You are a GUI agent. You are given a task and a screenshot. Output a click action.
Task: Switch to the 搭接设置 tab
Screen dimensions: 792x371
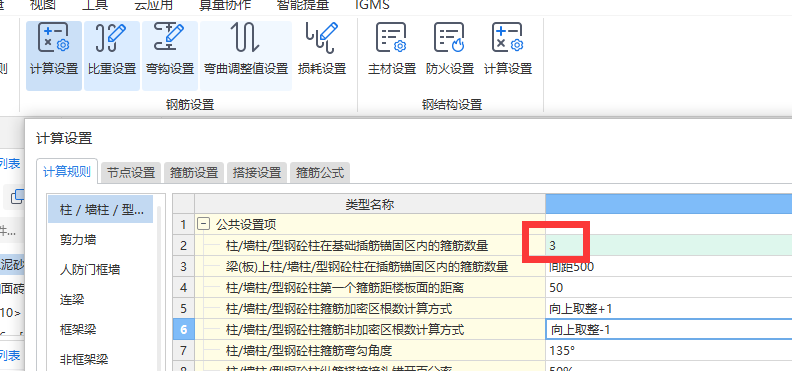(x=257, y=173)
